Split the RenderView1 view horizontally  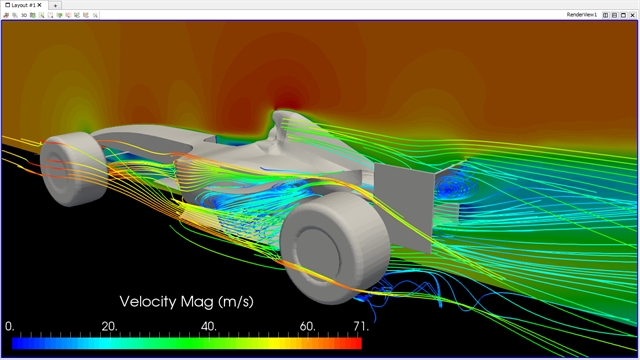605,15
